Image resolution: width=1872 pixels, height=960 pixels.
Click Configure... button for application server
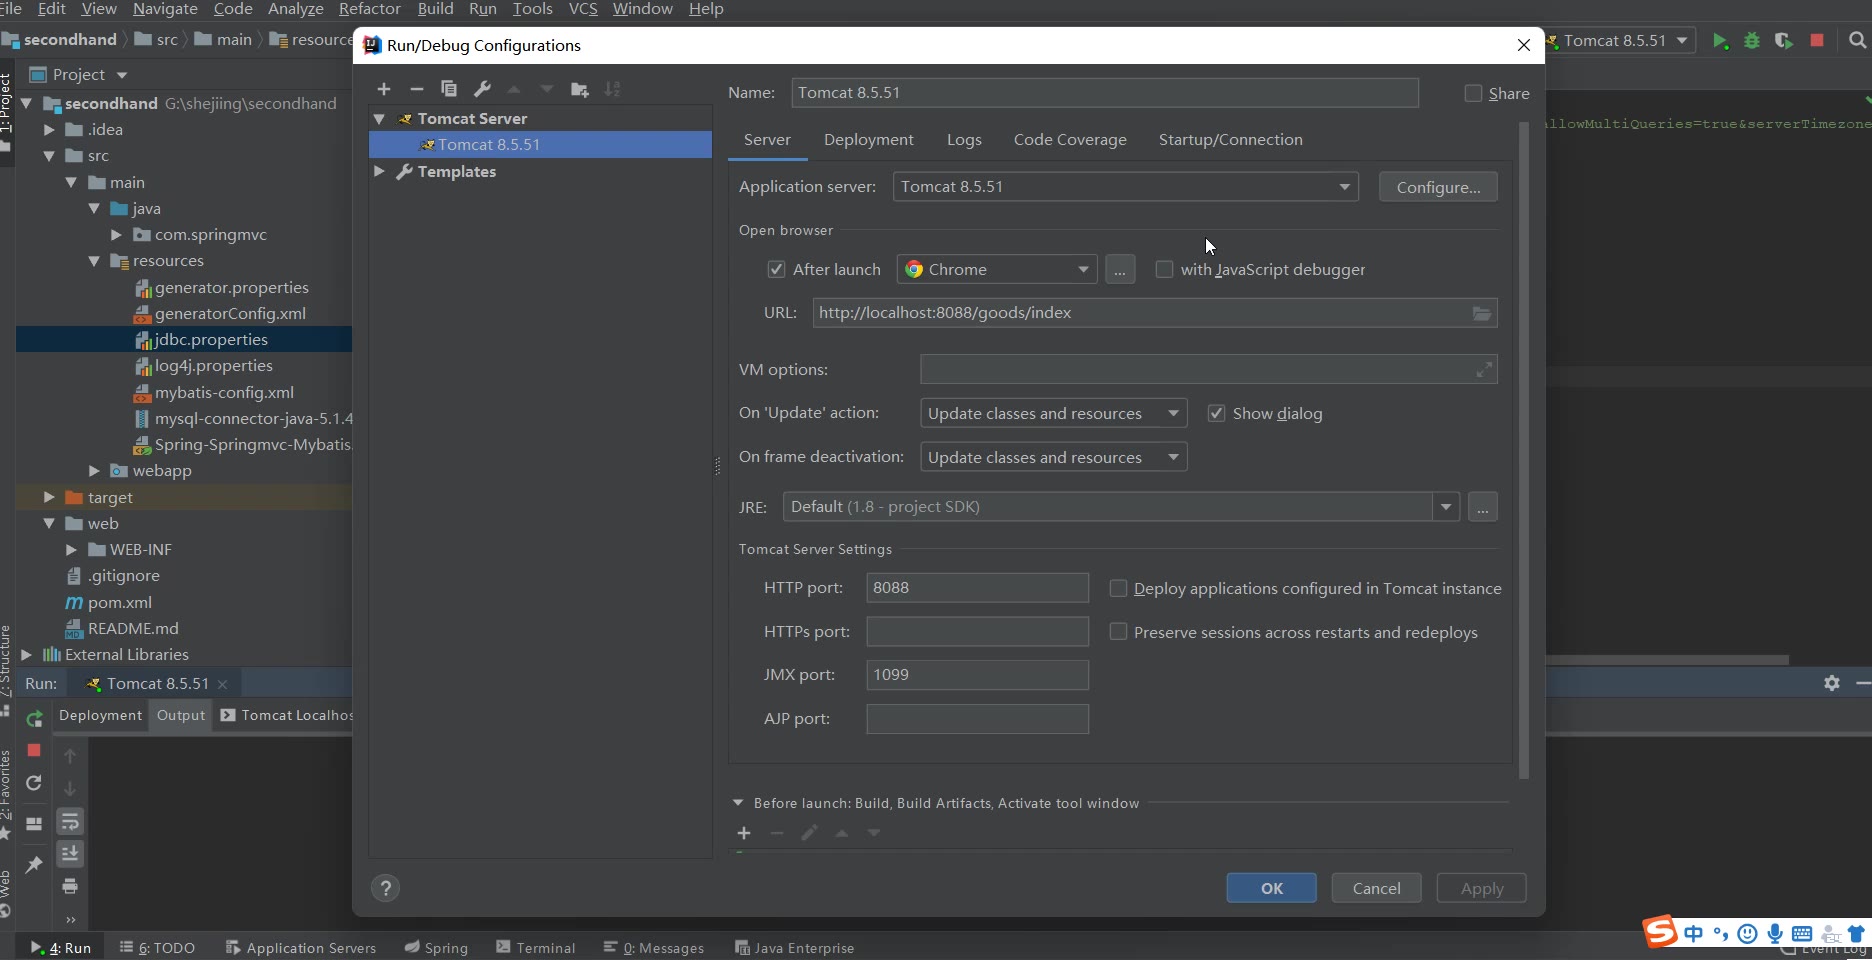[x=1438, y=187]
